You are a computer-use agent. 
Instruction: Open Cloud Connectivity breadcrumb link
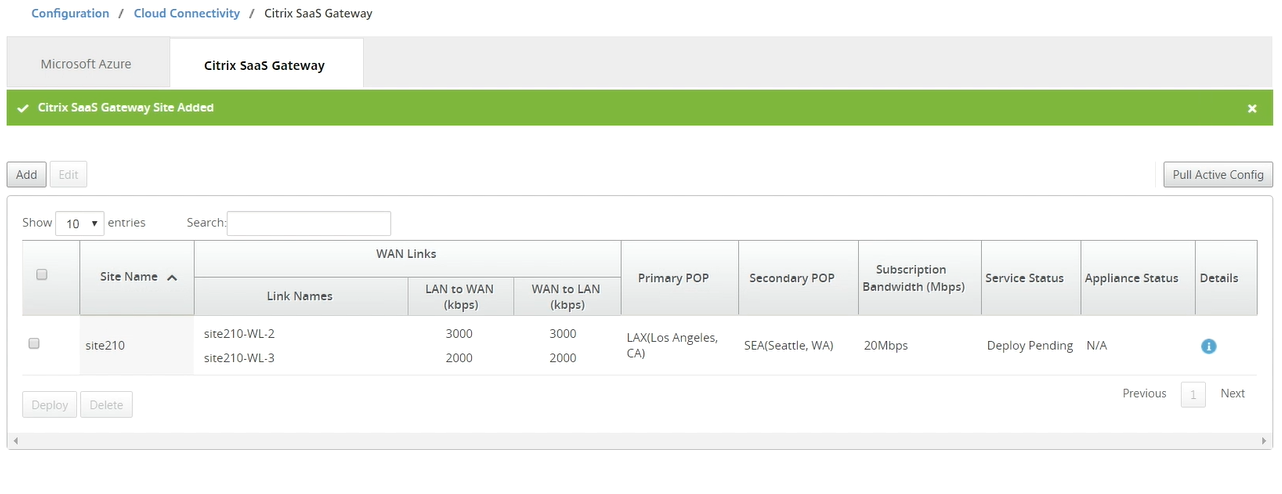(x=187, y=14)
